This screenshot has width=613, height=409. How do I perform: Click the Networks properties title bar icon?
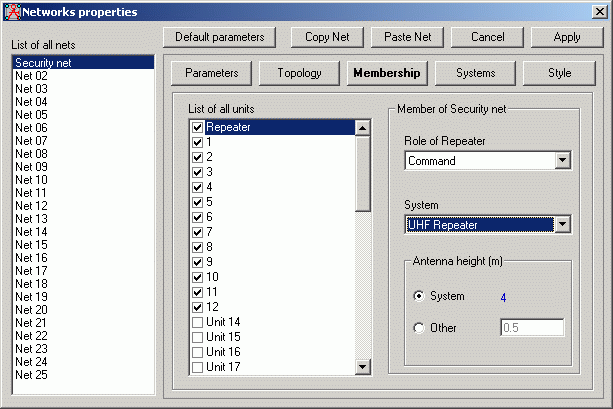pos(12,11)
